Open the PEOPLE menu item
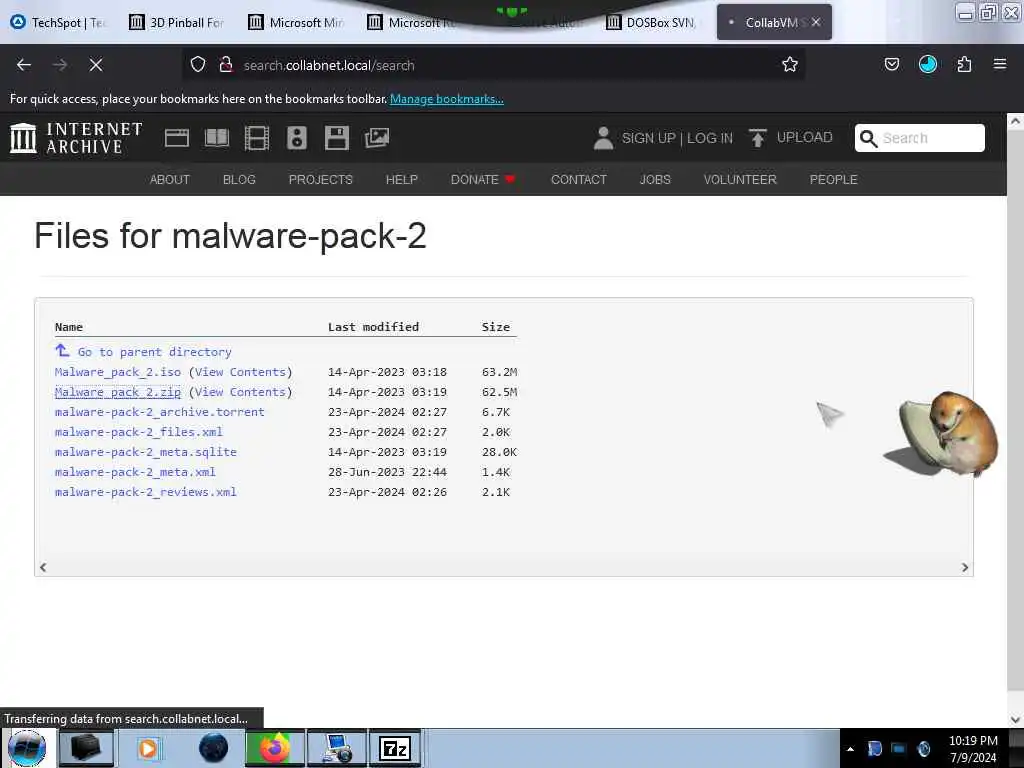Image resolution: width=1024 pixels, height=768 pixels. pos(833,180)
